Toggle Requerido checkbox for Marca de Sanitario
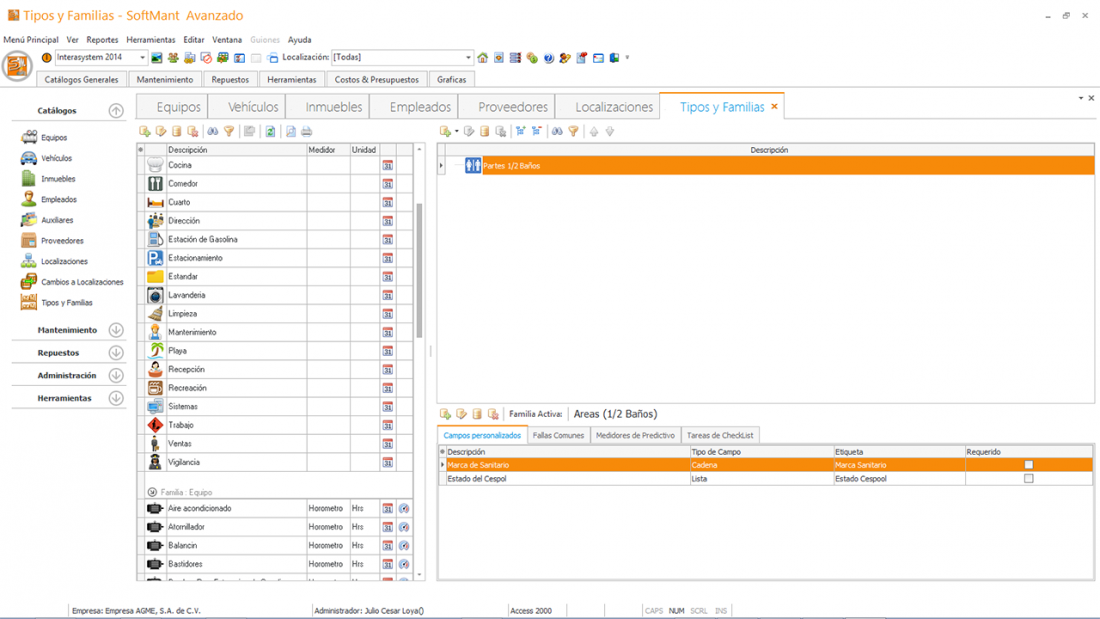Image resolution: width=1100 pixels, height=619 pixels. coord(1028,465)
